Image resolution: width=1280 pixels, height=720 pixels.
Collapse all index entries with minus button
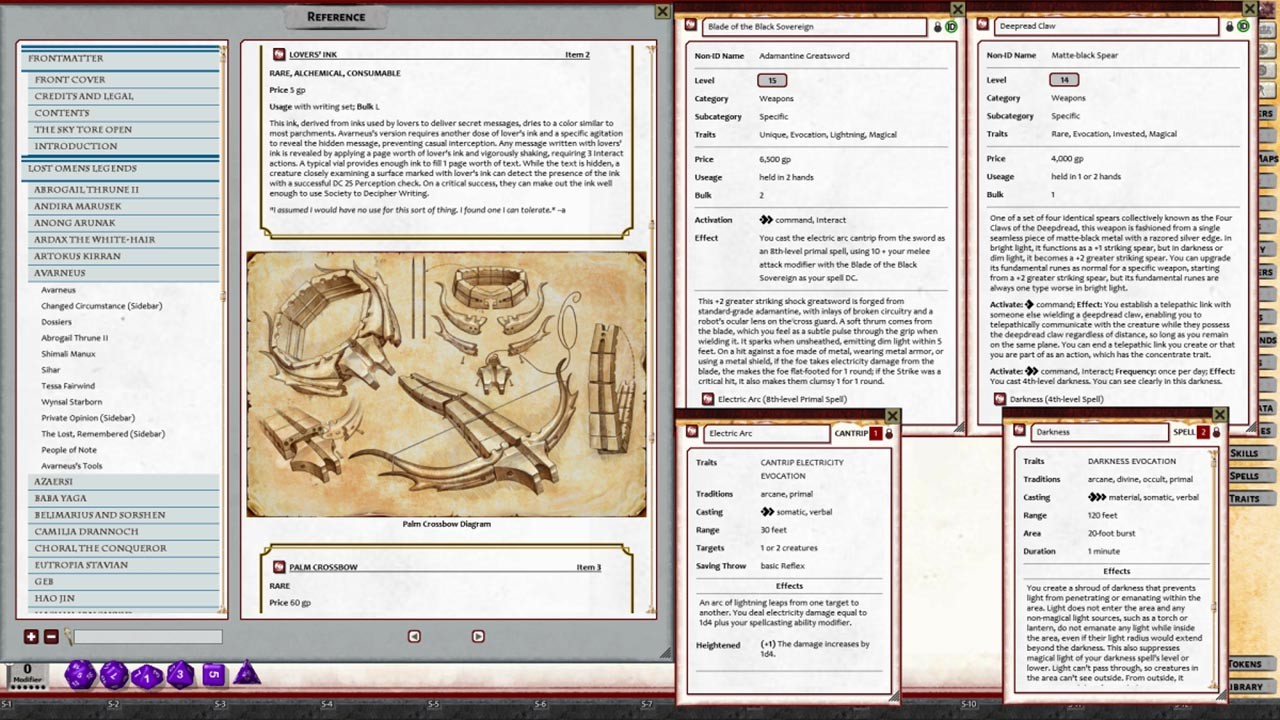[x=51, y=637]
